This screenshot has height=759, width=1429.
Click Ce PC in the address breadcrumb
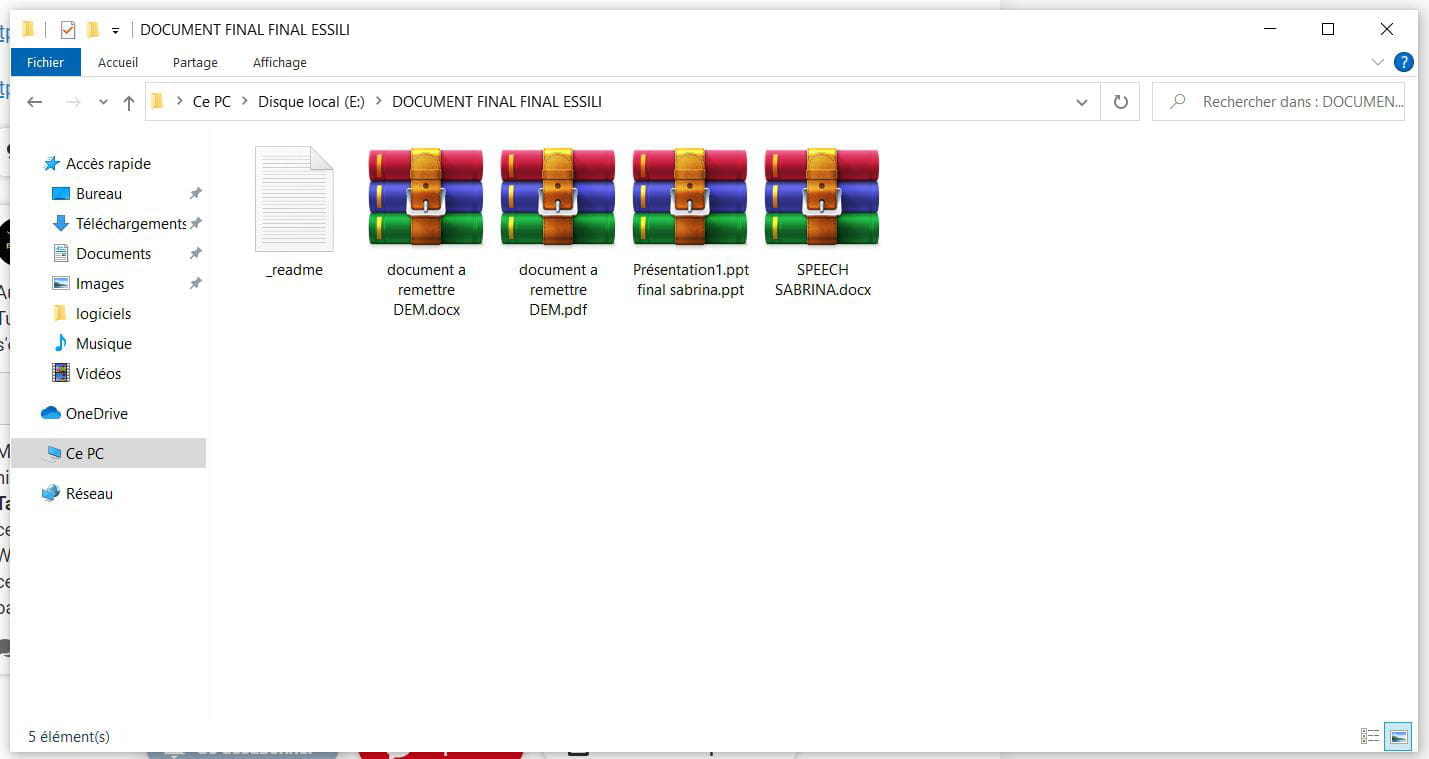(x=211, y=102)
